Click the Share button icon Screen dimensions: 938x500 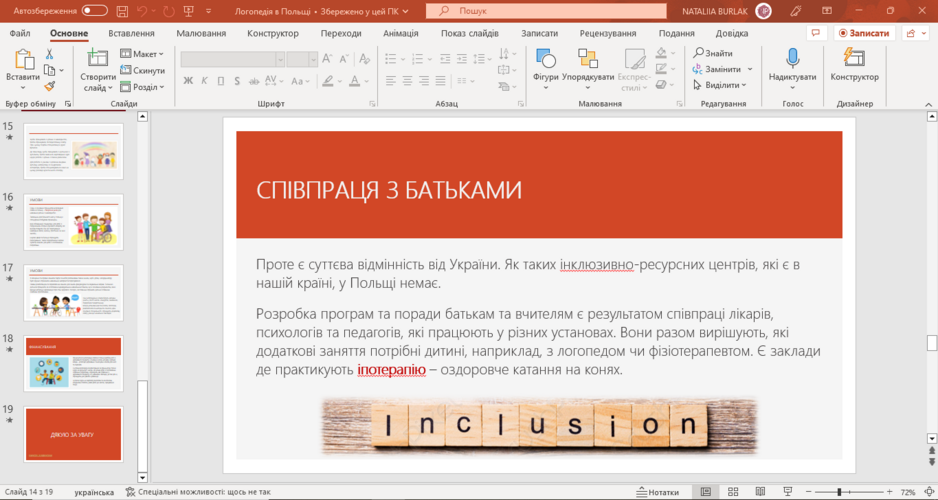point(915,33)
